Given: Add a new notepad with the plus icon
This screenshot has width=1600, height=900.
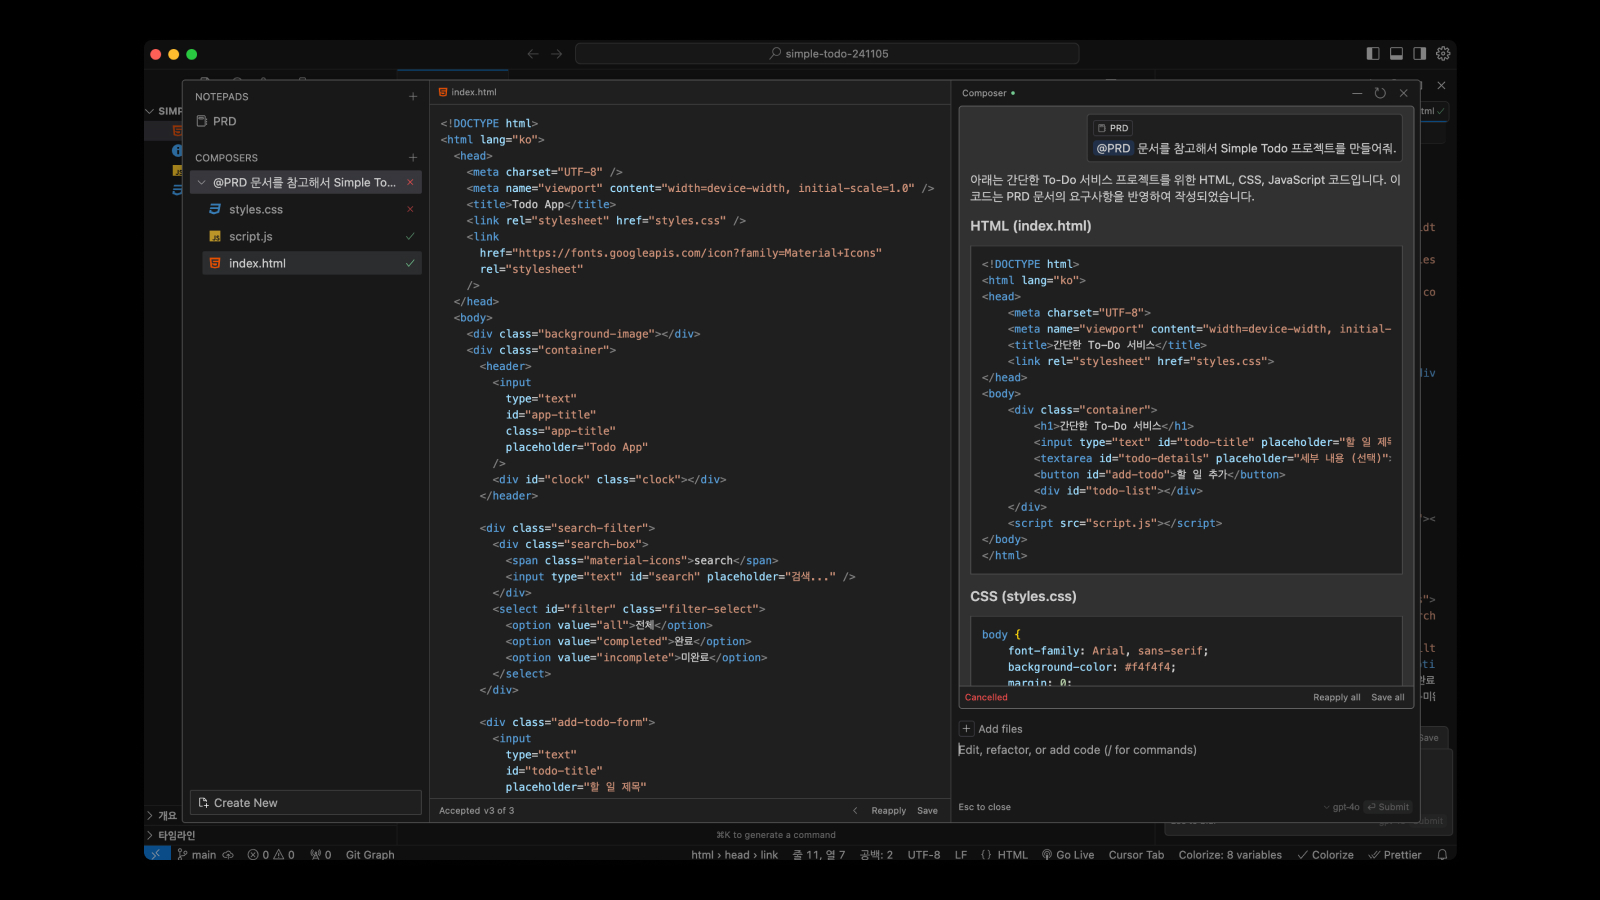Looking at the screenshot, I should tap(413, 97).
